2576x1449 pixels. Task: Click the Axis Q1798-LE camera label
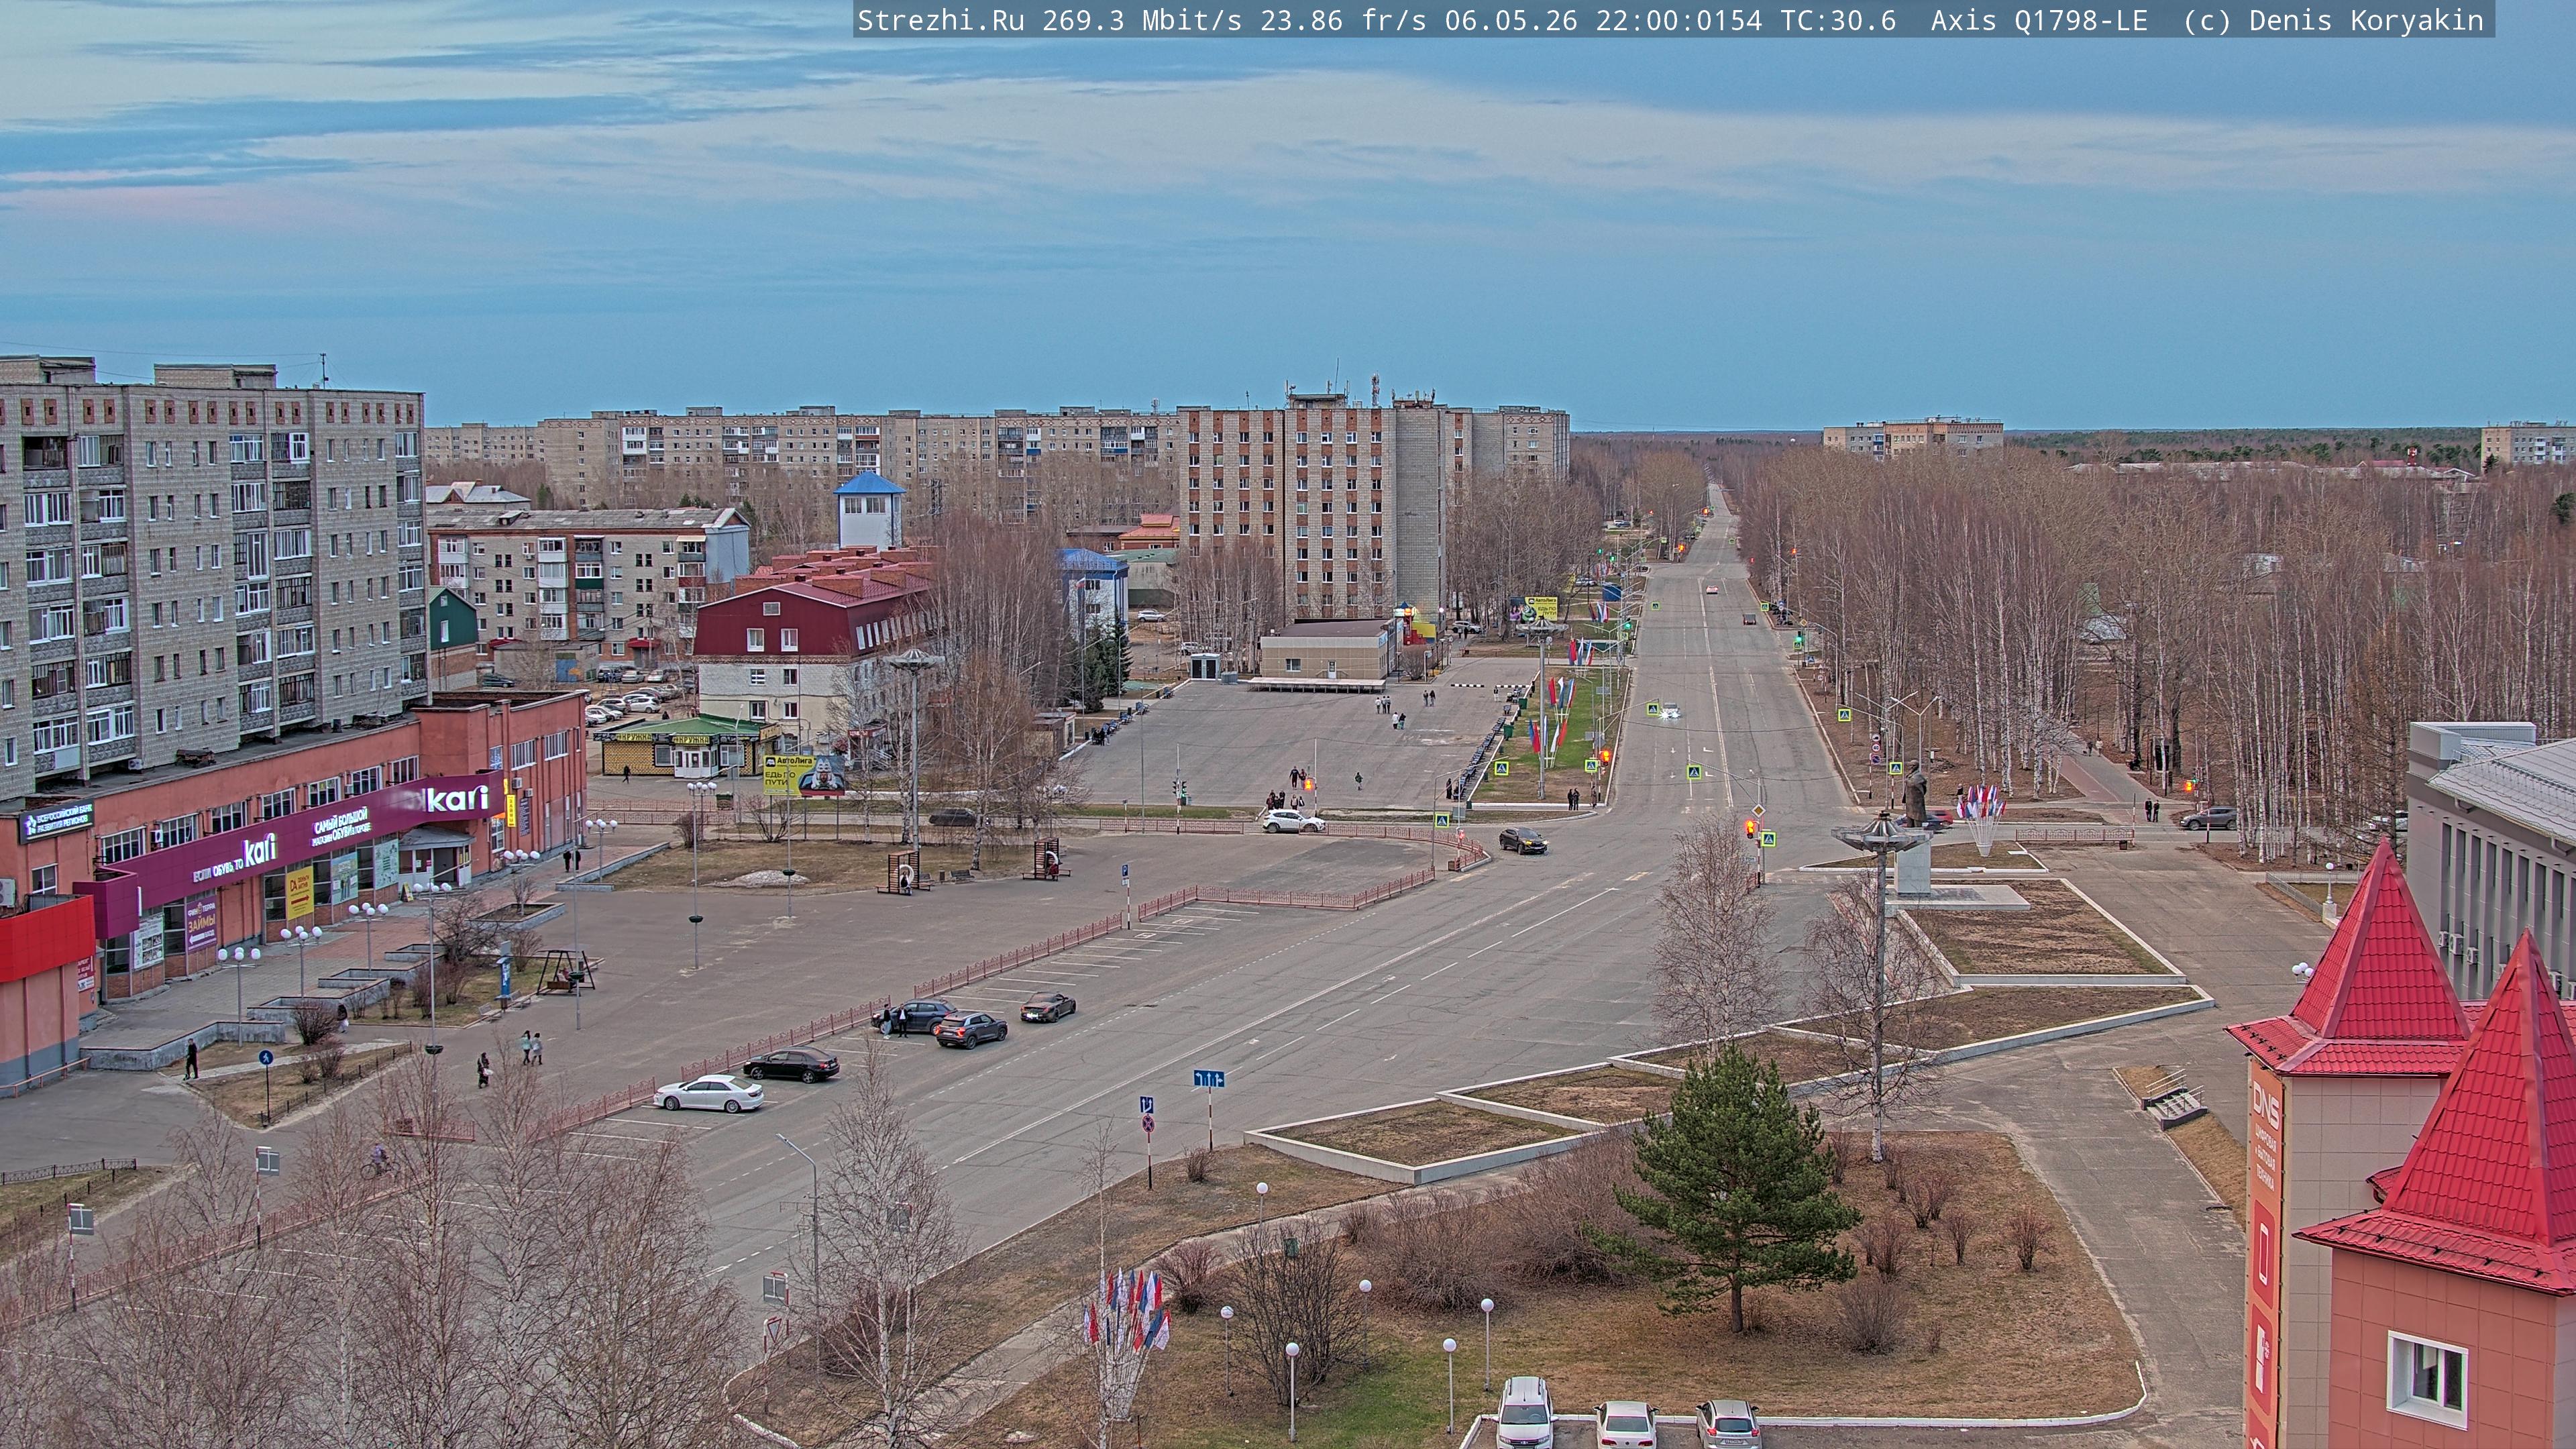click(2039, 20)
